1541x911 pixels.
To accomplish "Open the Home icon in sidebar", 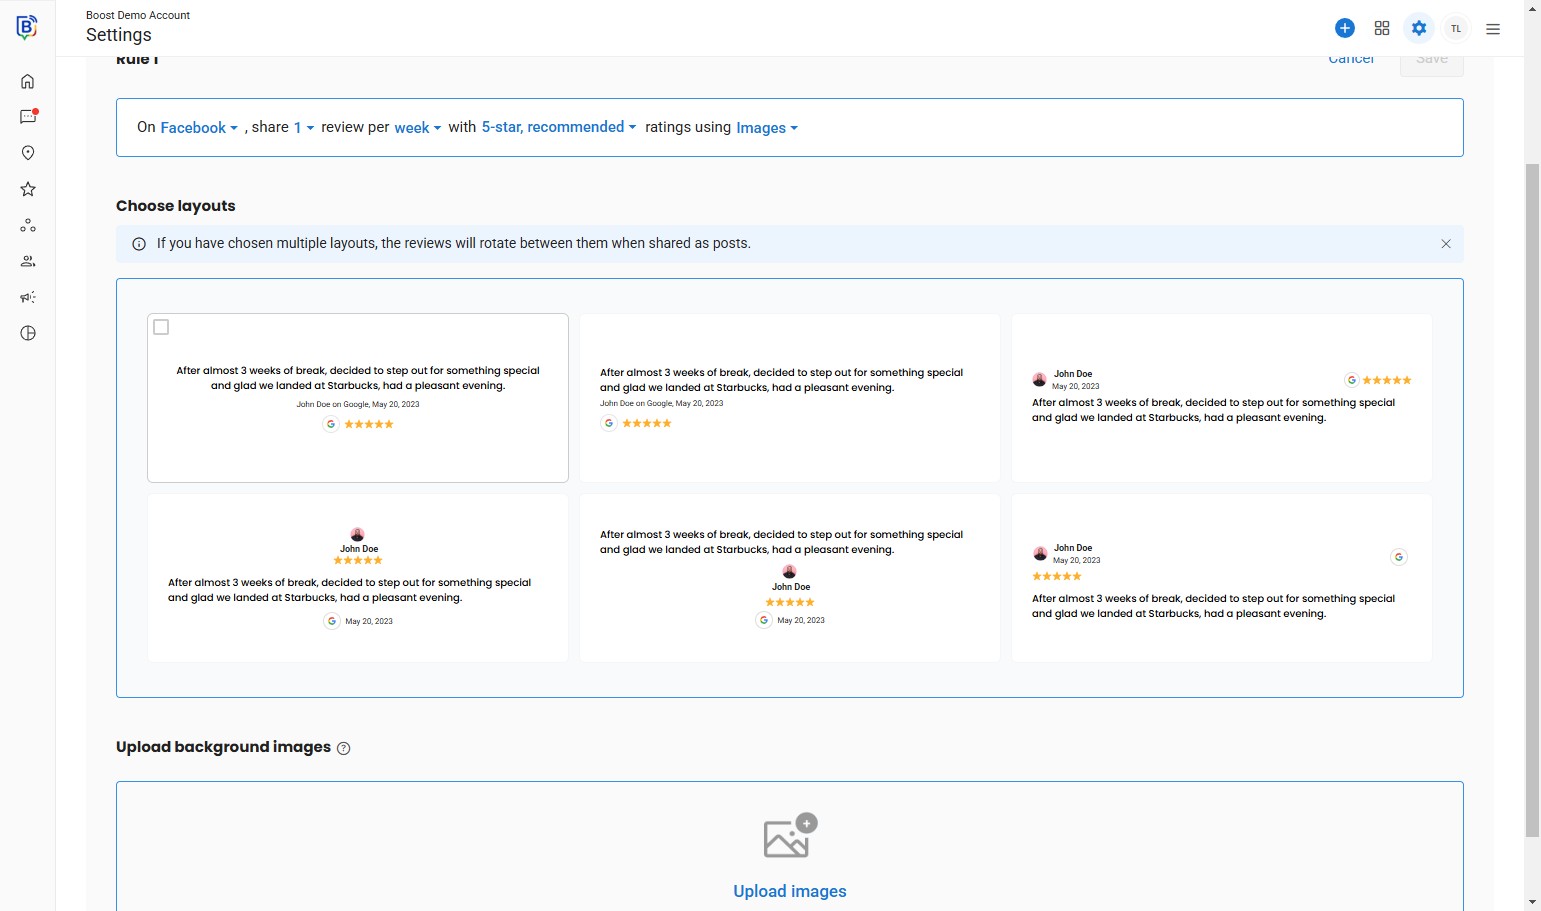I will pos(28,81).
